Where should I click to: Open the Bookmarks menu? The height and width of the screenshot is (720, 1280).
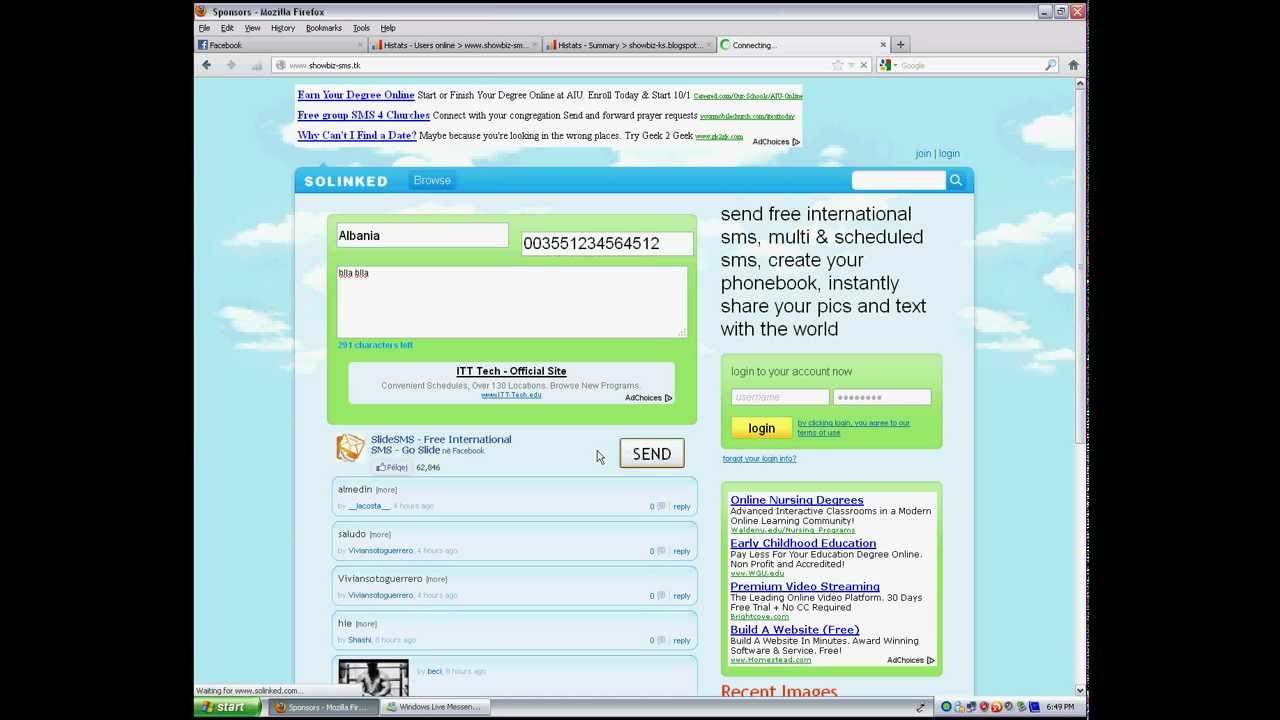click(x=324, y=28)
